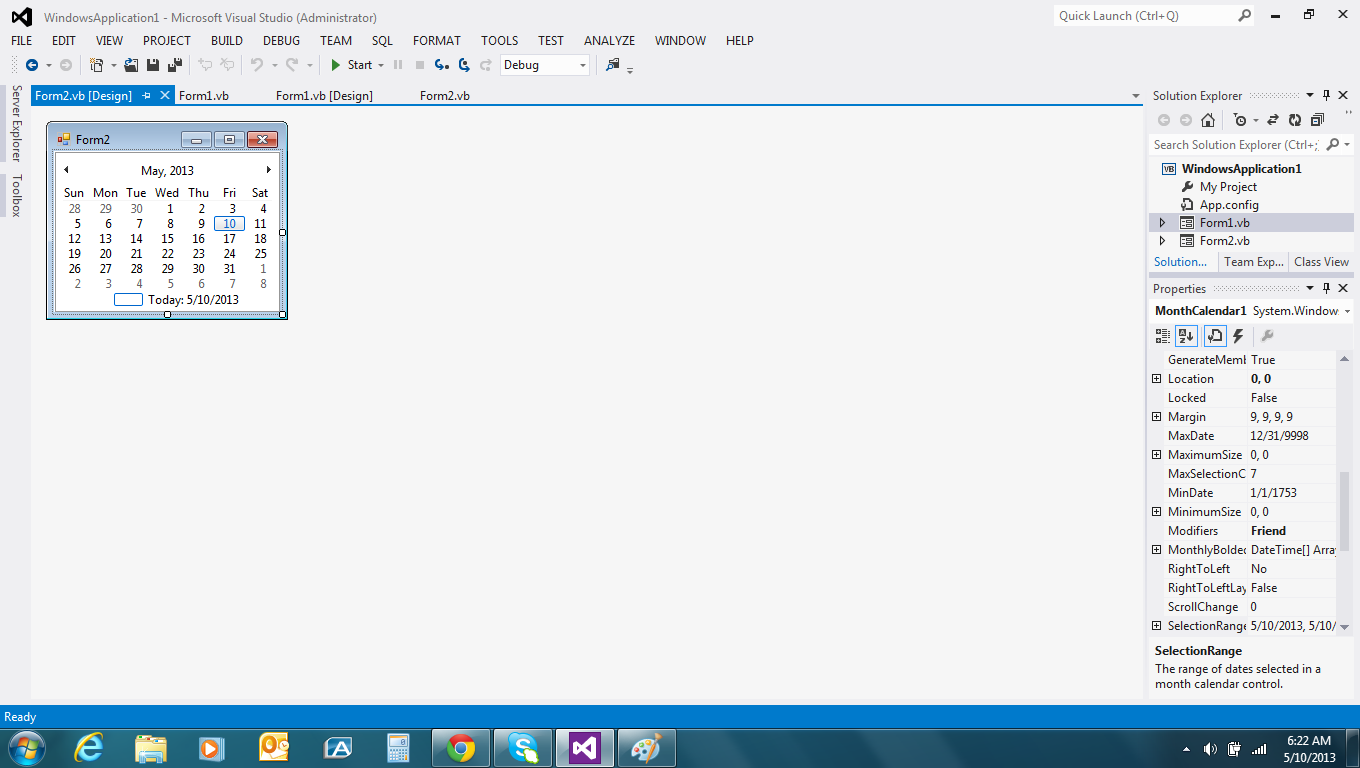Switch to Form2.vb code tab

(445, 96)
